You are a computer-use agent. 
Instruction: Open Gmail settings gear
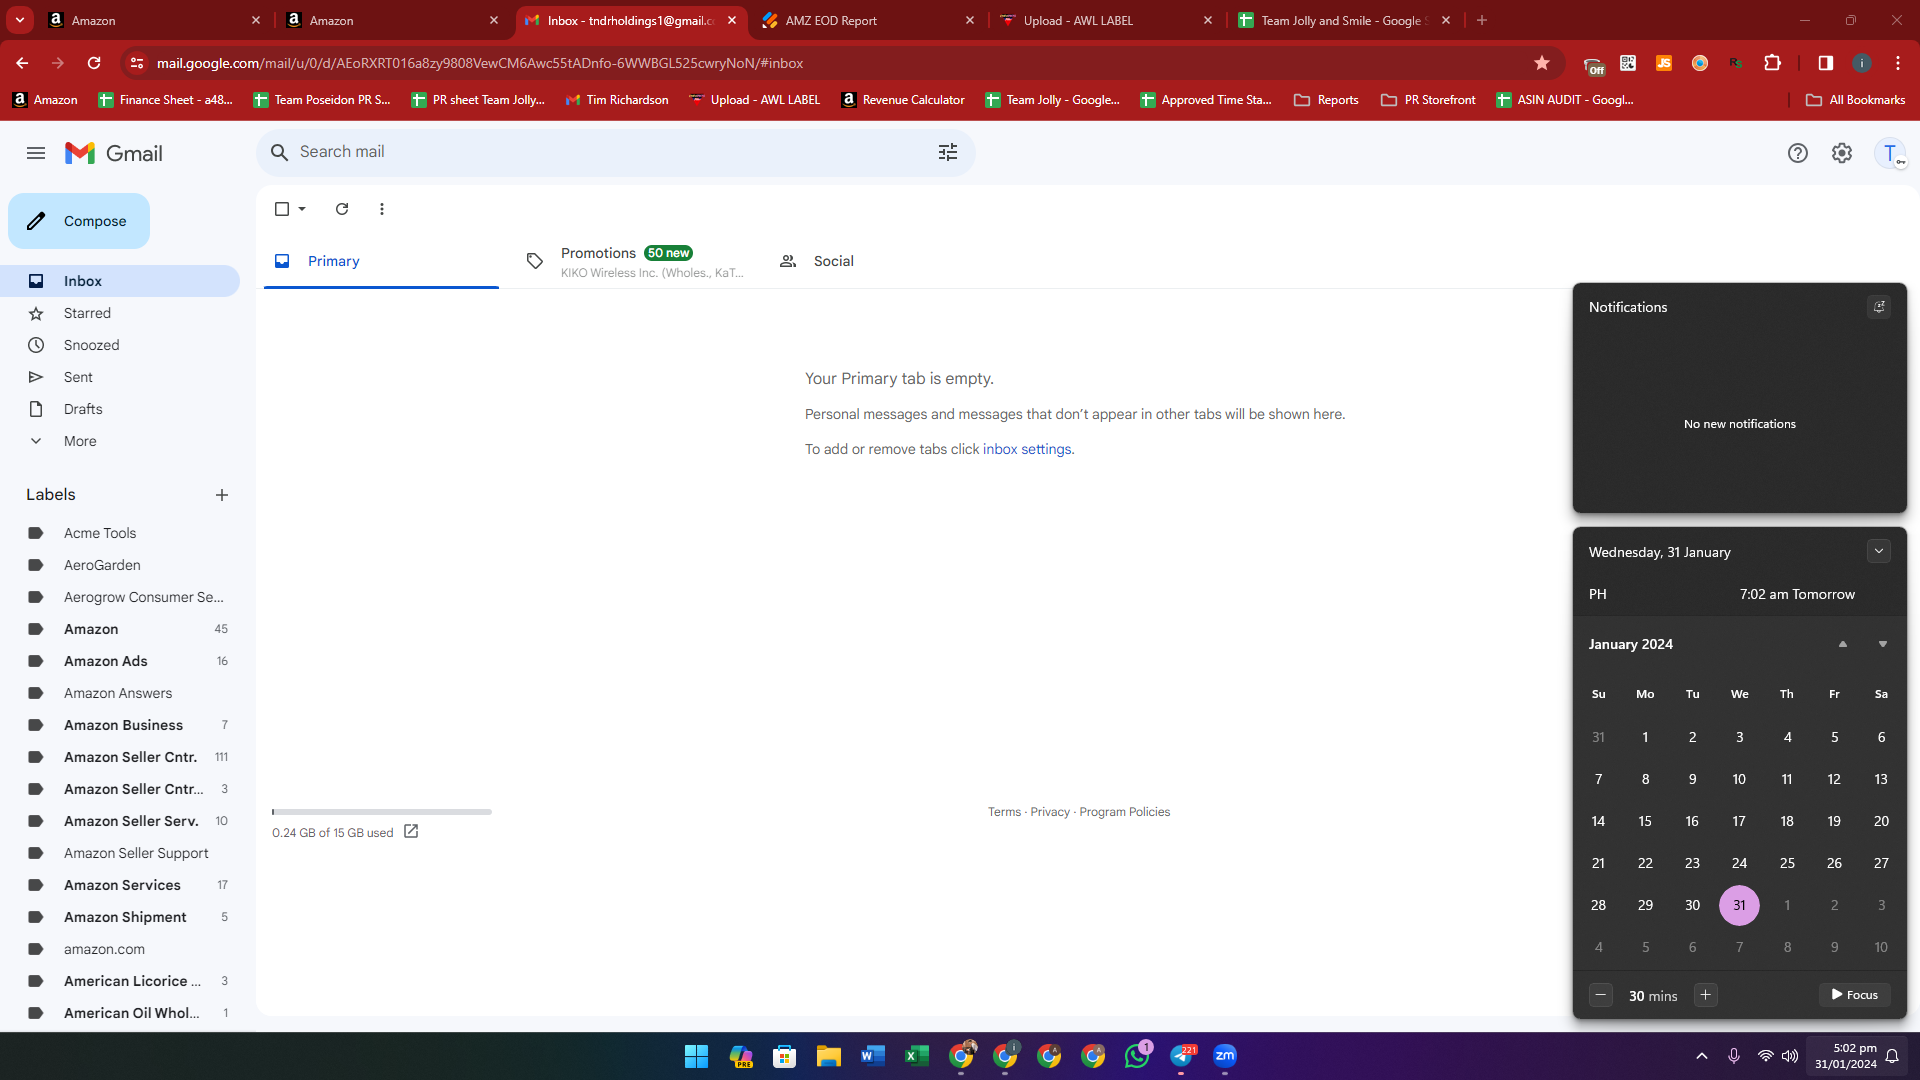coord(1842,153)
